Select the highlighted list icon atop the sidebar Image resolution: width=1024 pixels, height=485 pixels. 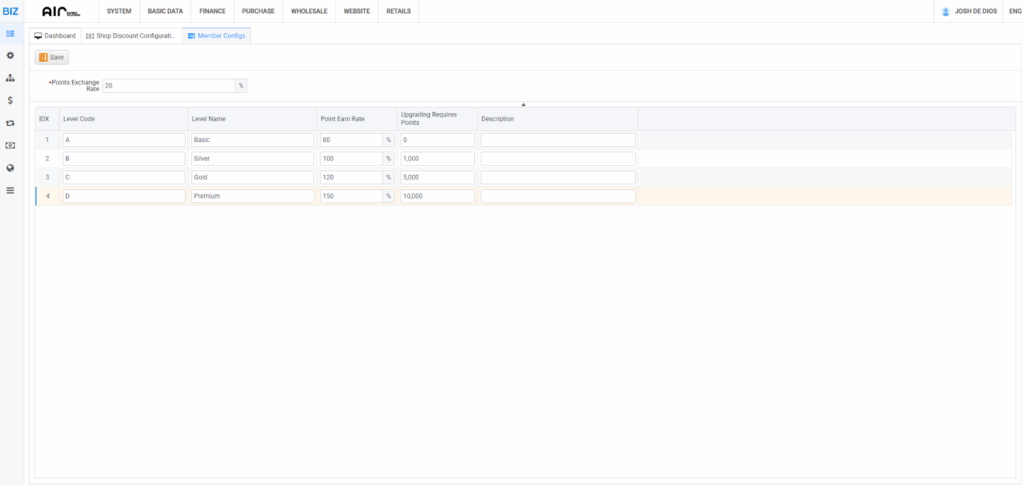(10, 34)
